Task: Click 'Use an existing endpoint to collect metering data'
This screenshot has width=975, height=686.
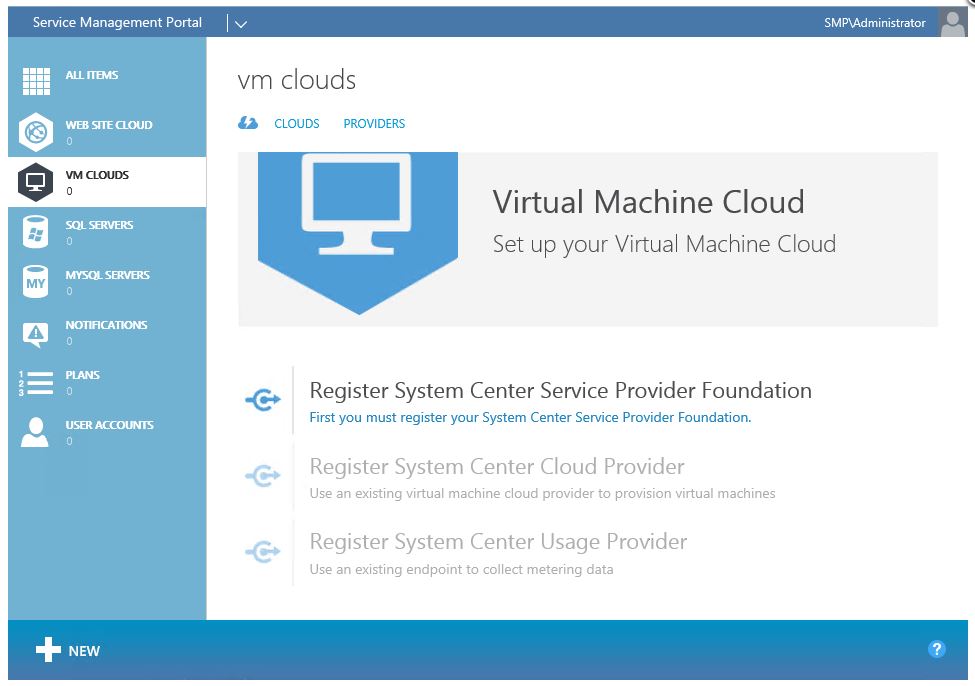Action: point(461,569)
